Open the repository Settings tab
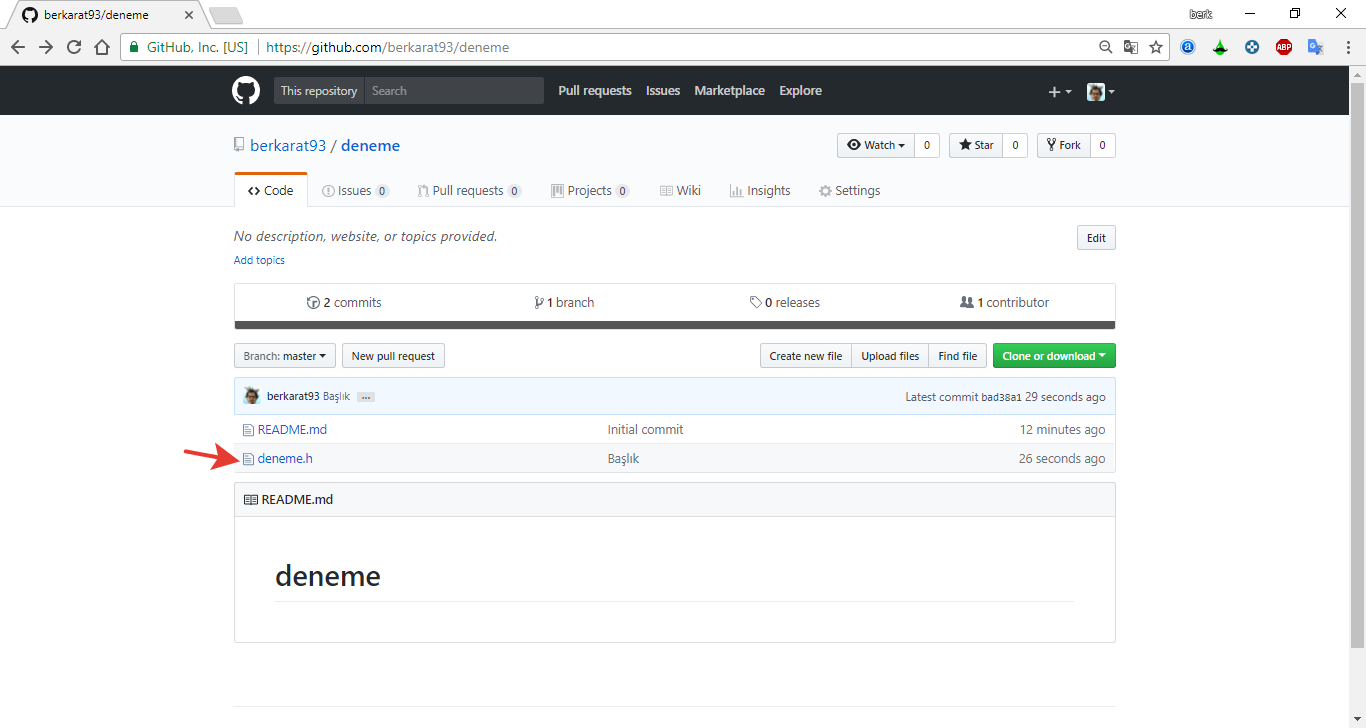 pyautogui.click(x=849, y=191)
